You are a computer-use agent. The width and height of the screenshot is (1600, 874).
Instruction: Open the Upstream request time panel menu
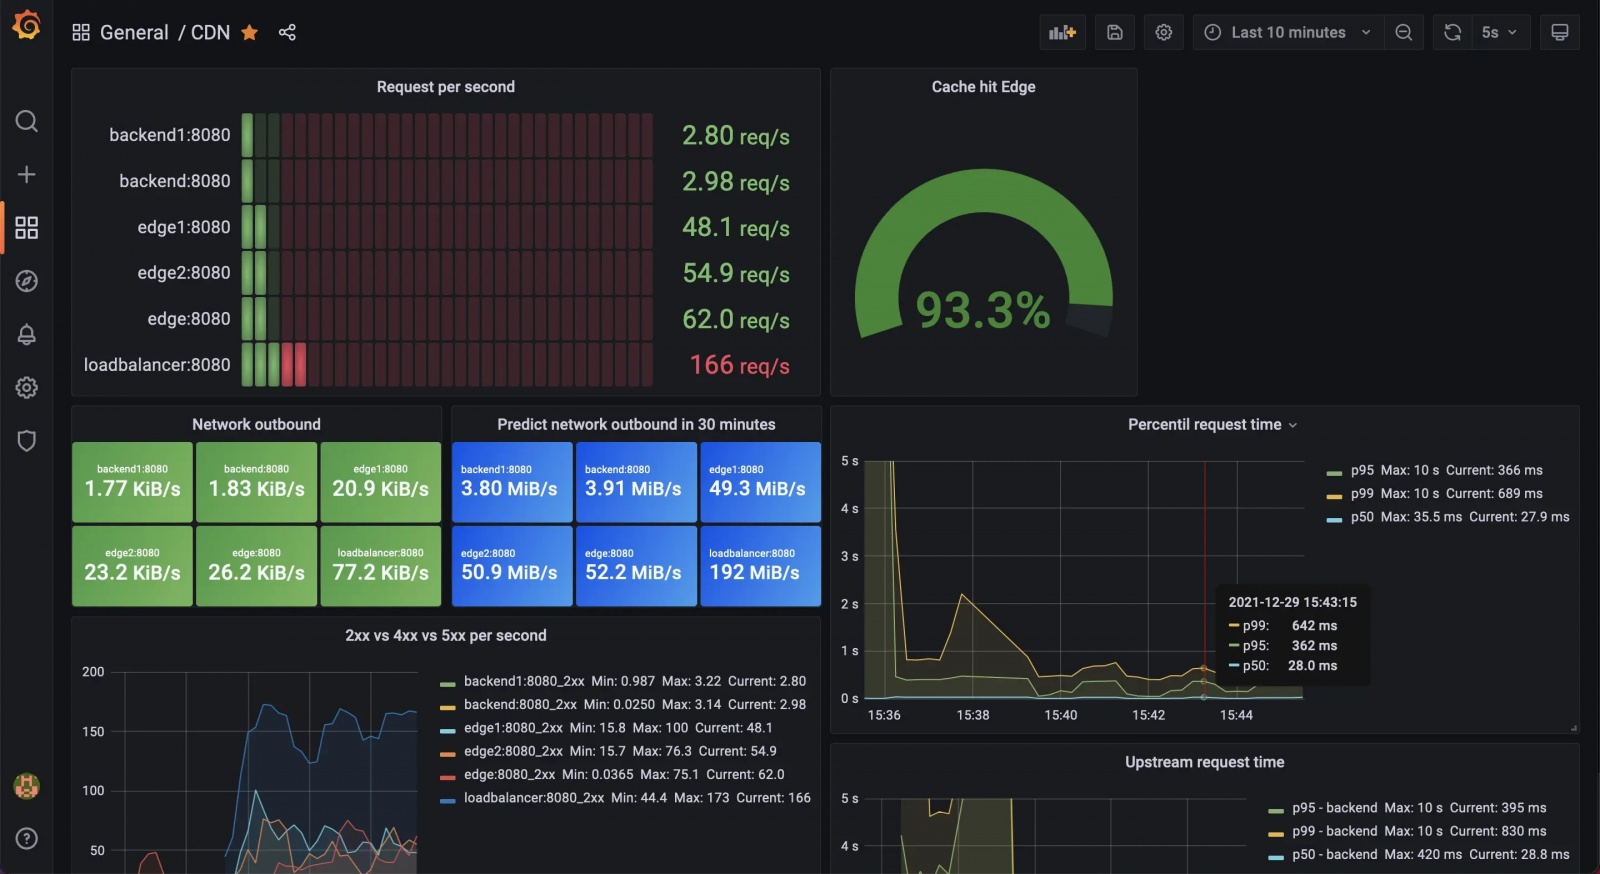1204,763
